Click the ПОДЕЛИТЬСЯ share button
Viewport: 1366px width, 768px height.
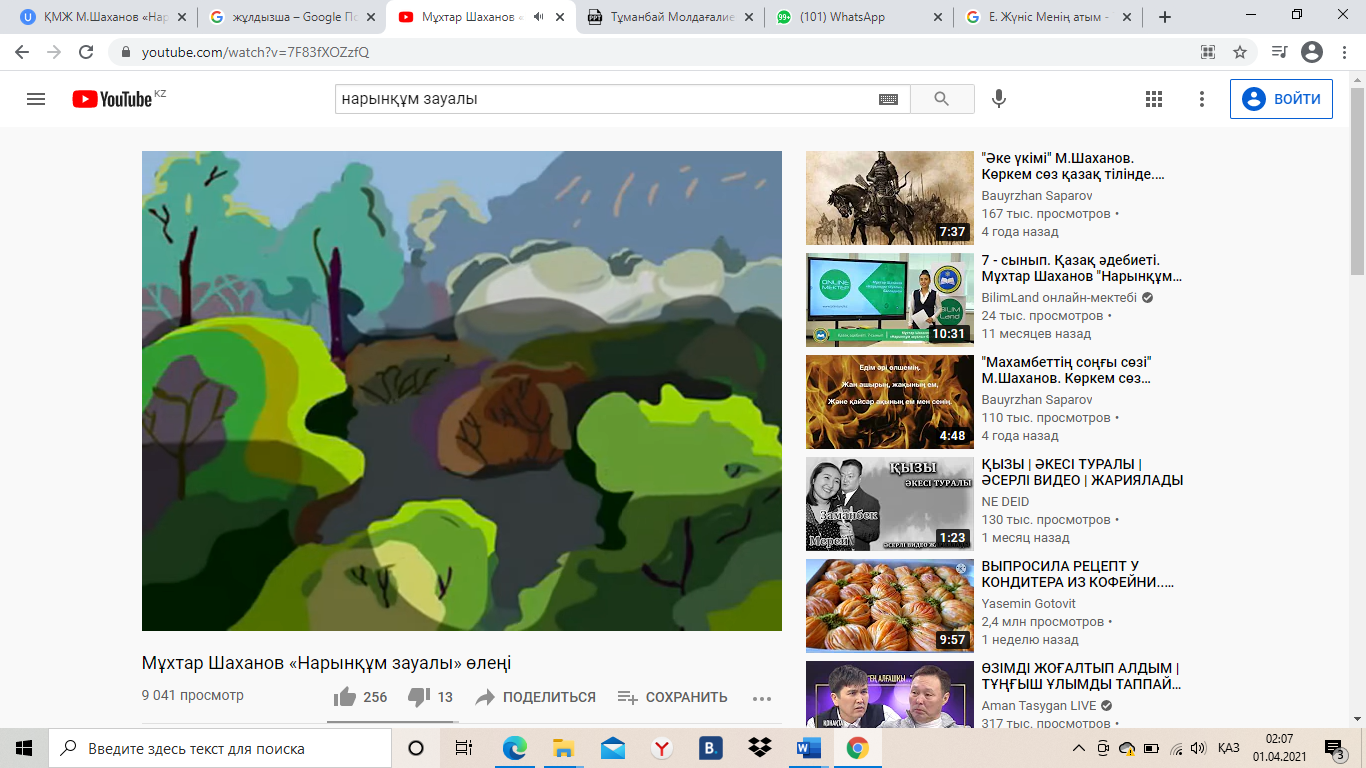coord(535,697)
